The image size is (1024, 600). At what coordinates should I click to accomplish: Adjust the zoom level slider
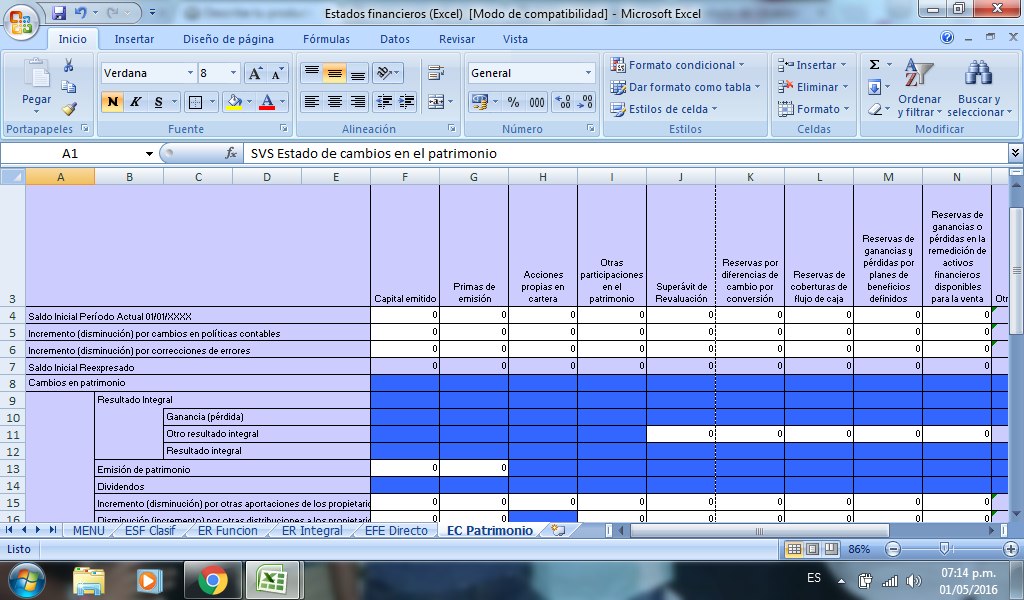coord(944,549)
